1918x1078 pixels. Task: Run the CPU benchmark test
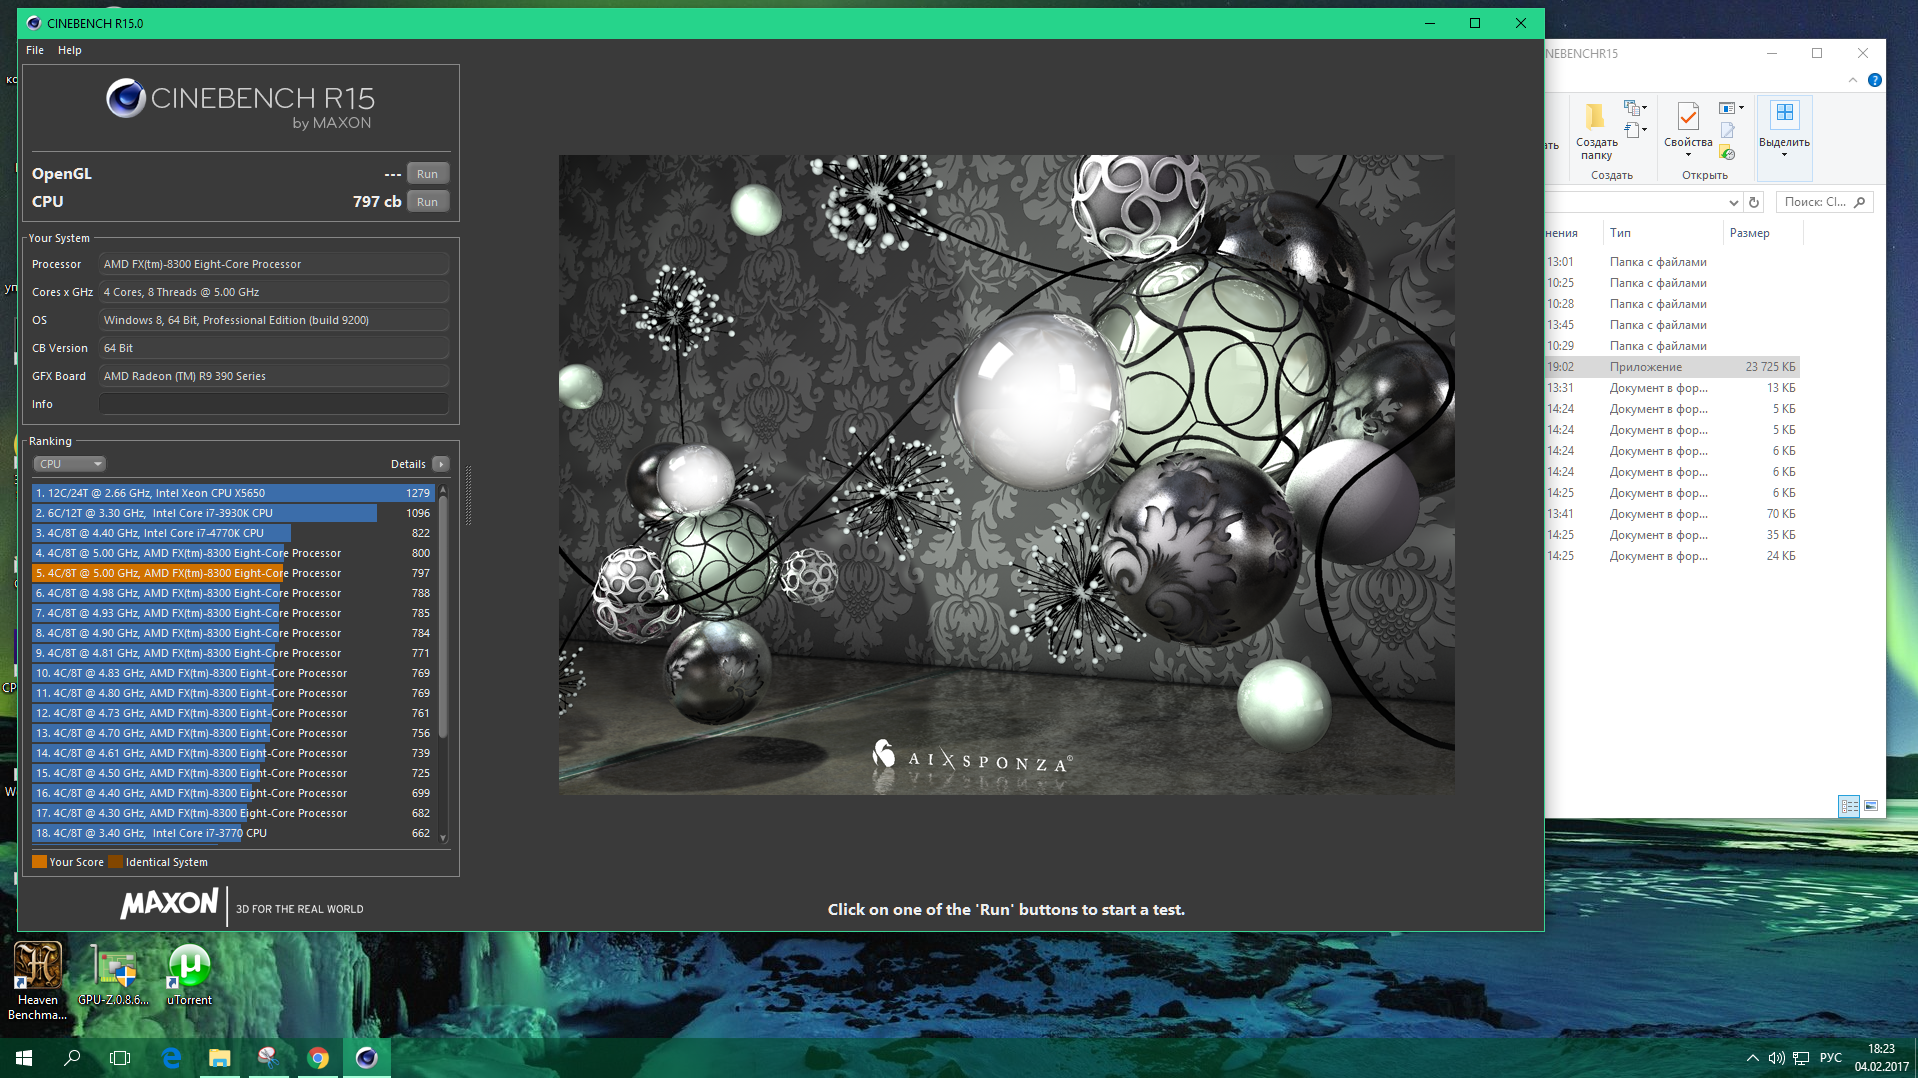pos(427,202)
